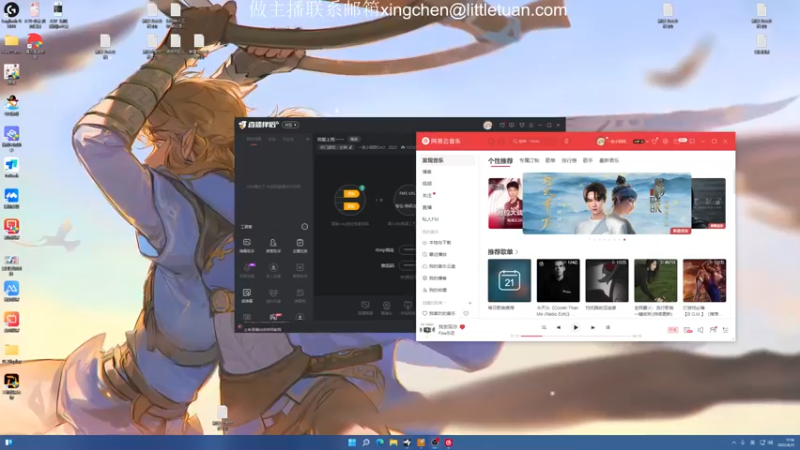Open the user avatar in the NetEase Music header
800x450 pixels.
point(601,141)
